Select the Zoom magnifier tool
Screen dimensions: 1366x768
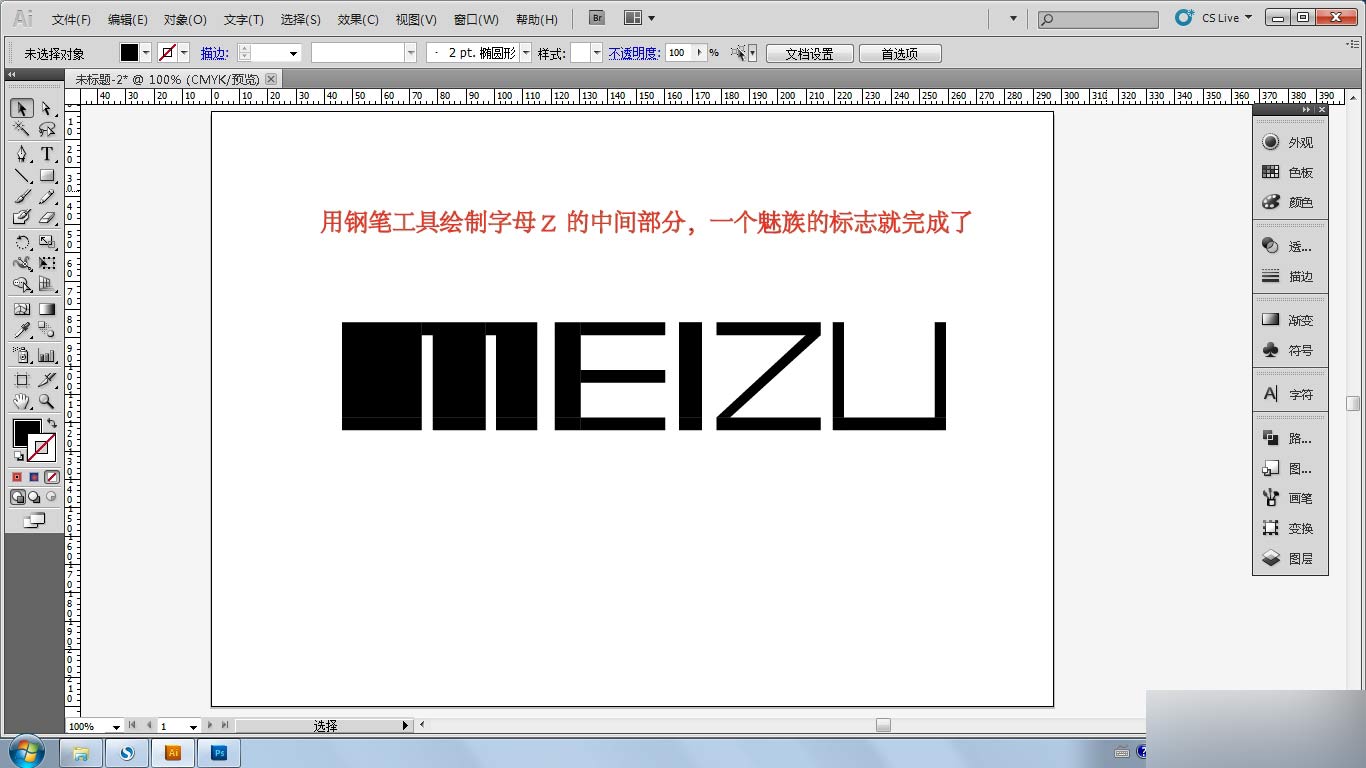pos(46,401)
